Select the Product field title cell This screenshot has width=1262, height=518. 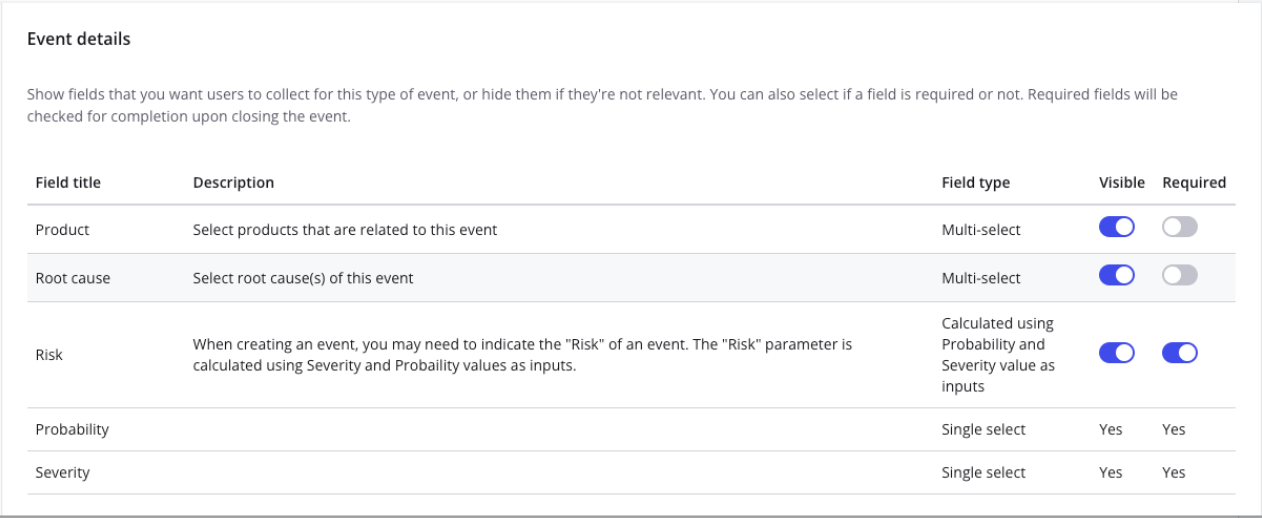(62, 230)
